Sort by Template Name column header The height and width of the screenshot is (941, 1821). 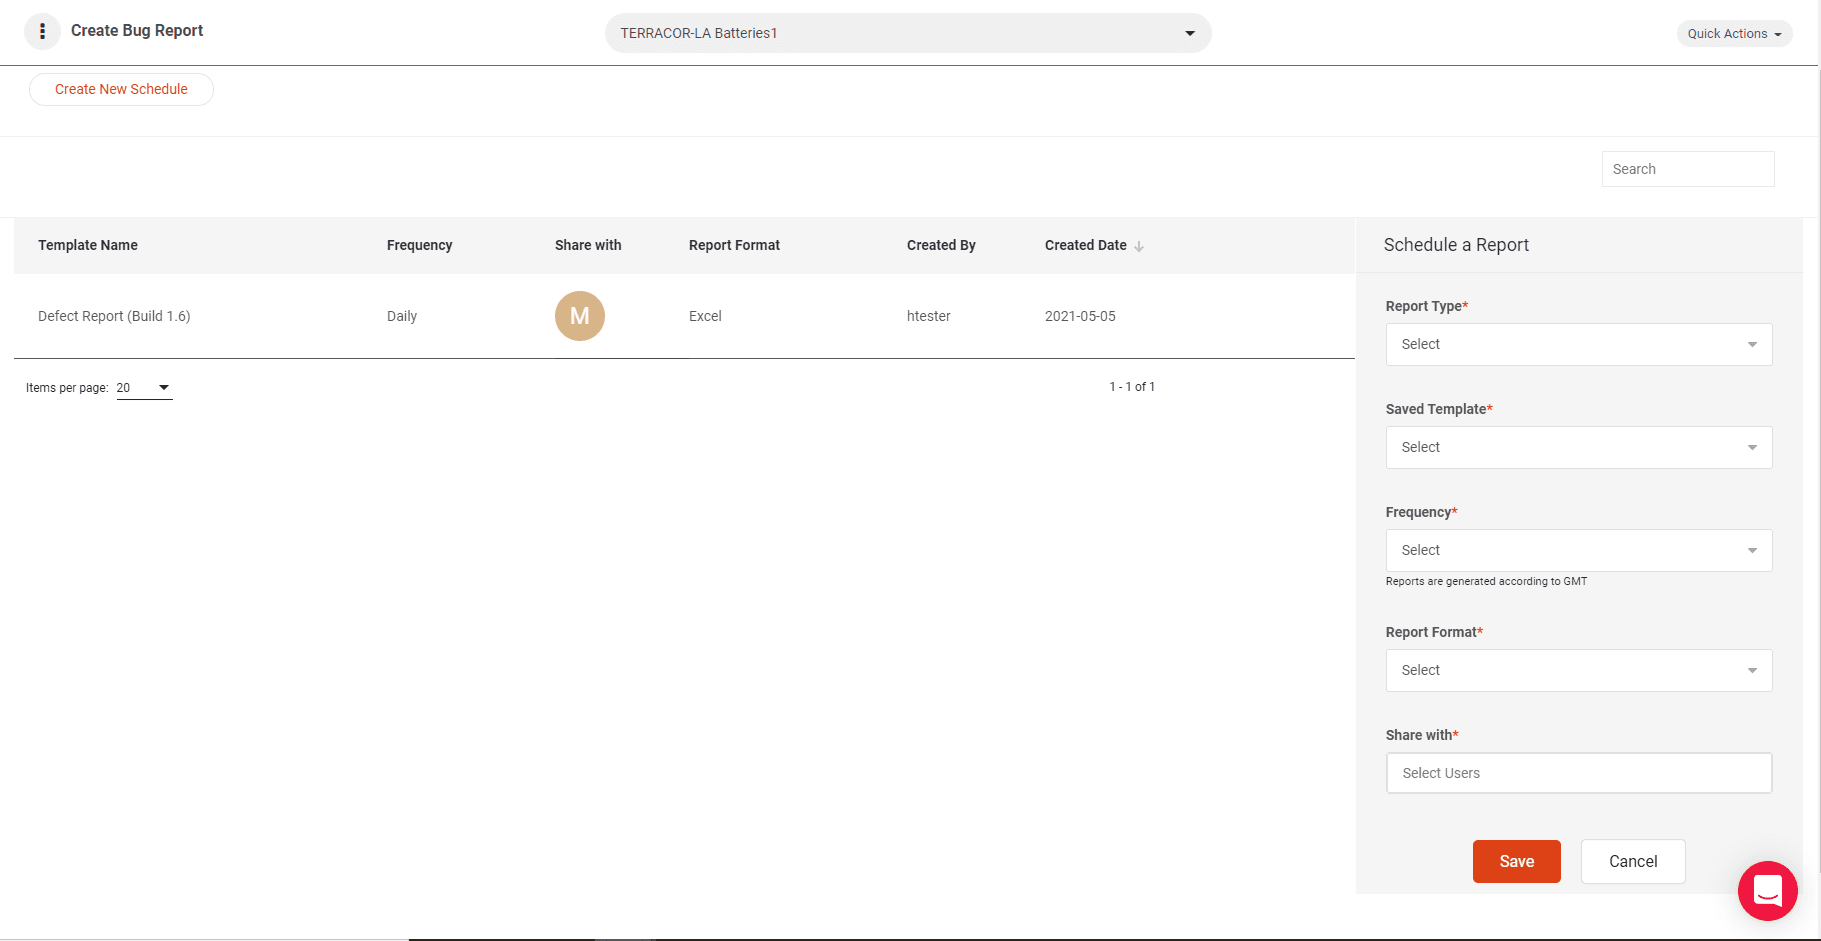pyautogui.click(x=88, y=245)
